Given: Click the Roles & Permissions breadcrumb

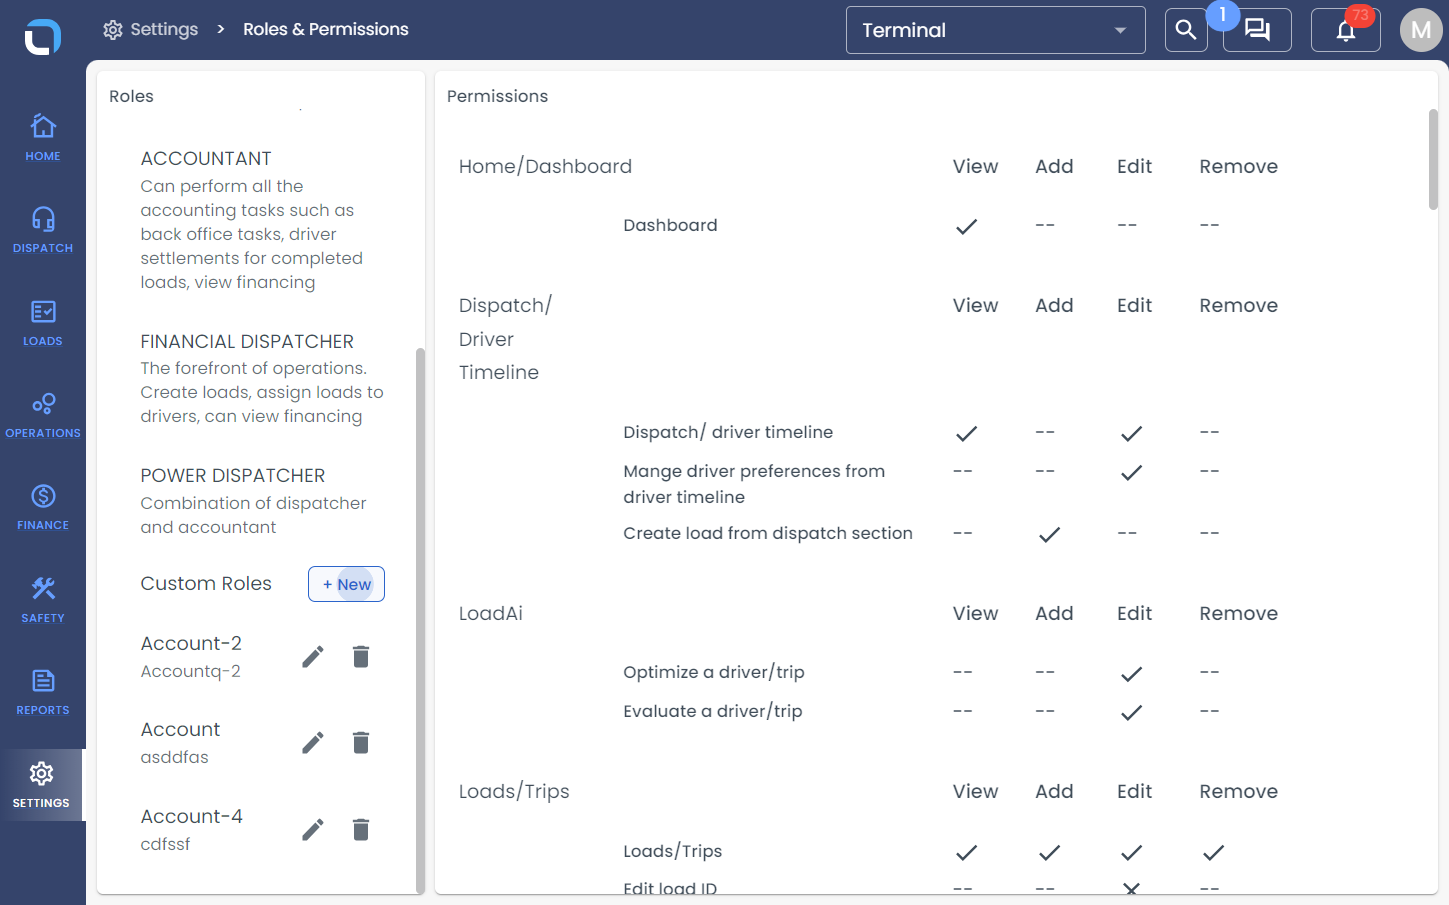Looking at the screenshot, I should pyautogui.click(x=326, y=30).
